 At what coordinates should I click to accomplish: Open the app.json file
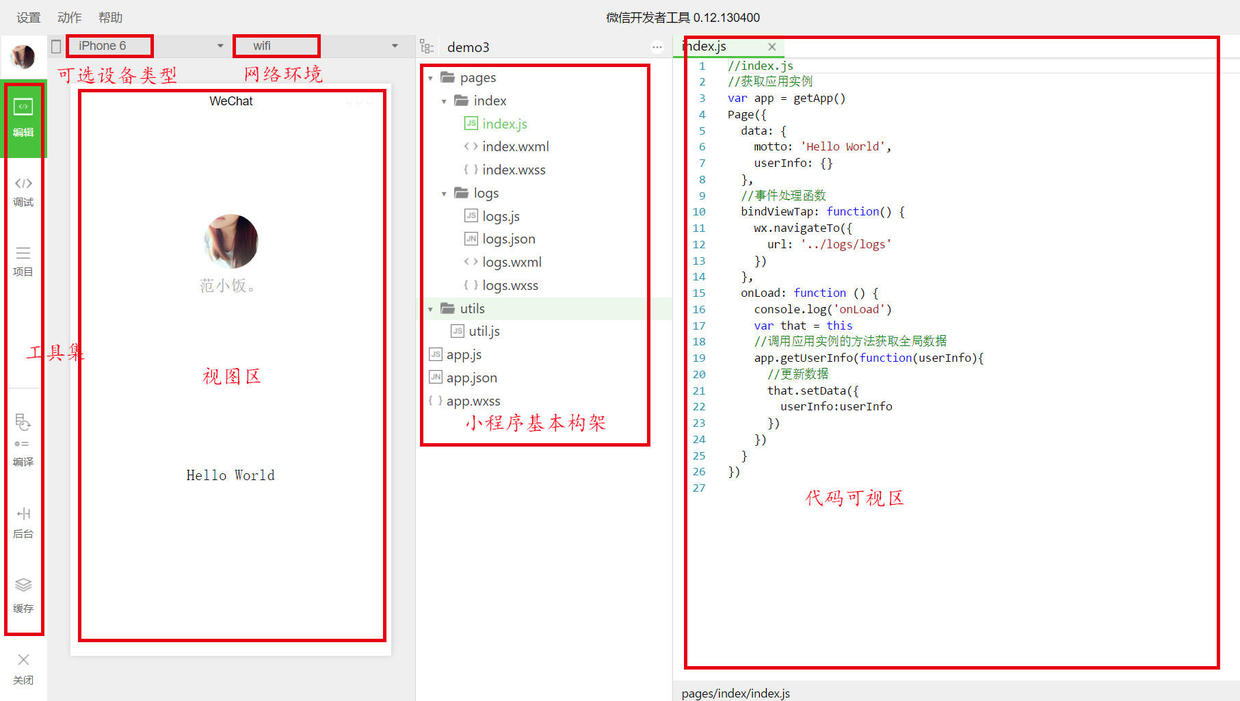(x=472, y=378)
